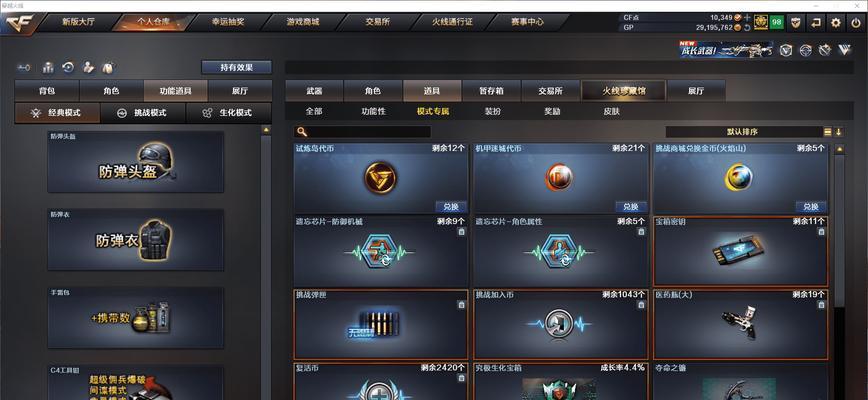Delete 遗忘芯片-防御机械 via trash icon

461,232
